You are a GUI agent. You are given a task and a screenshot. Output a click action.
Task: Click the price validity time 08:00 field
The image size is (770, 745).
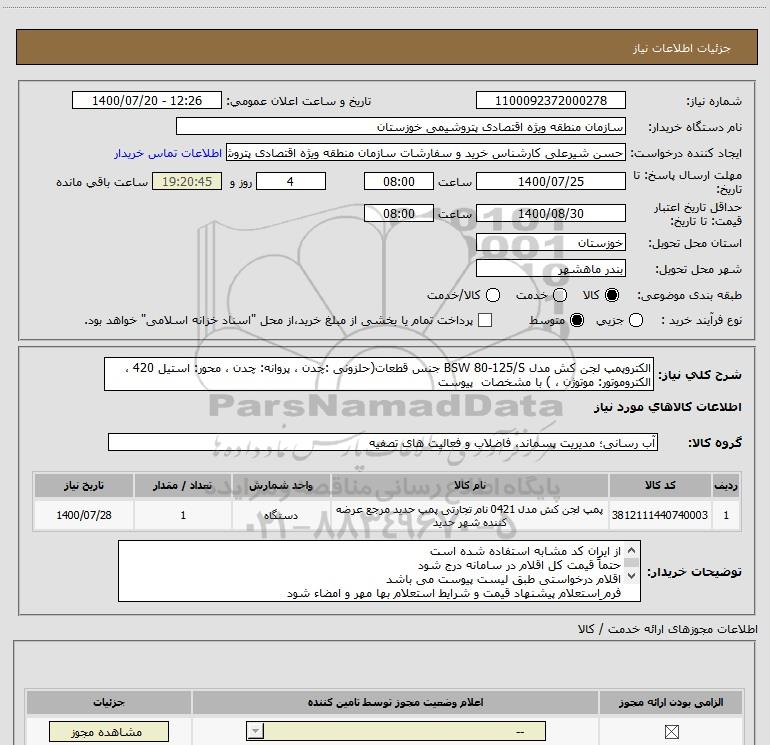(x=399, y=214)
